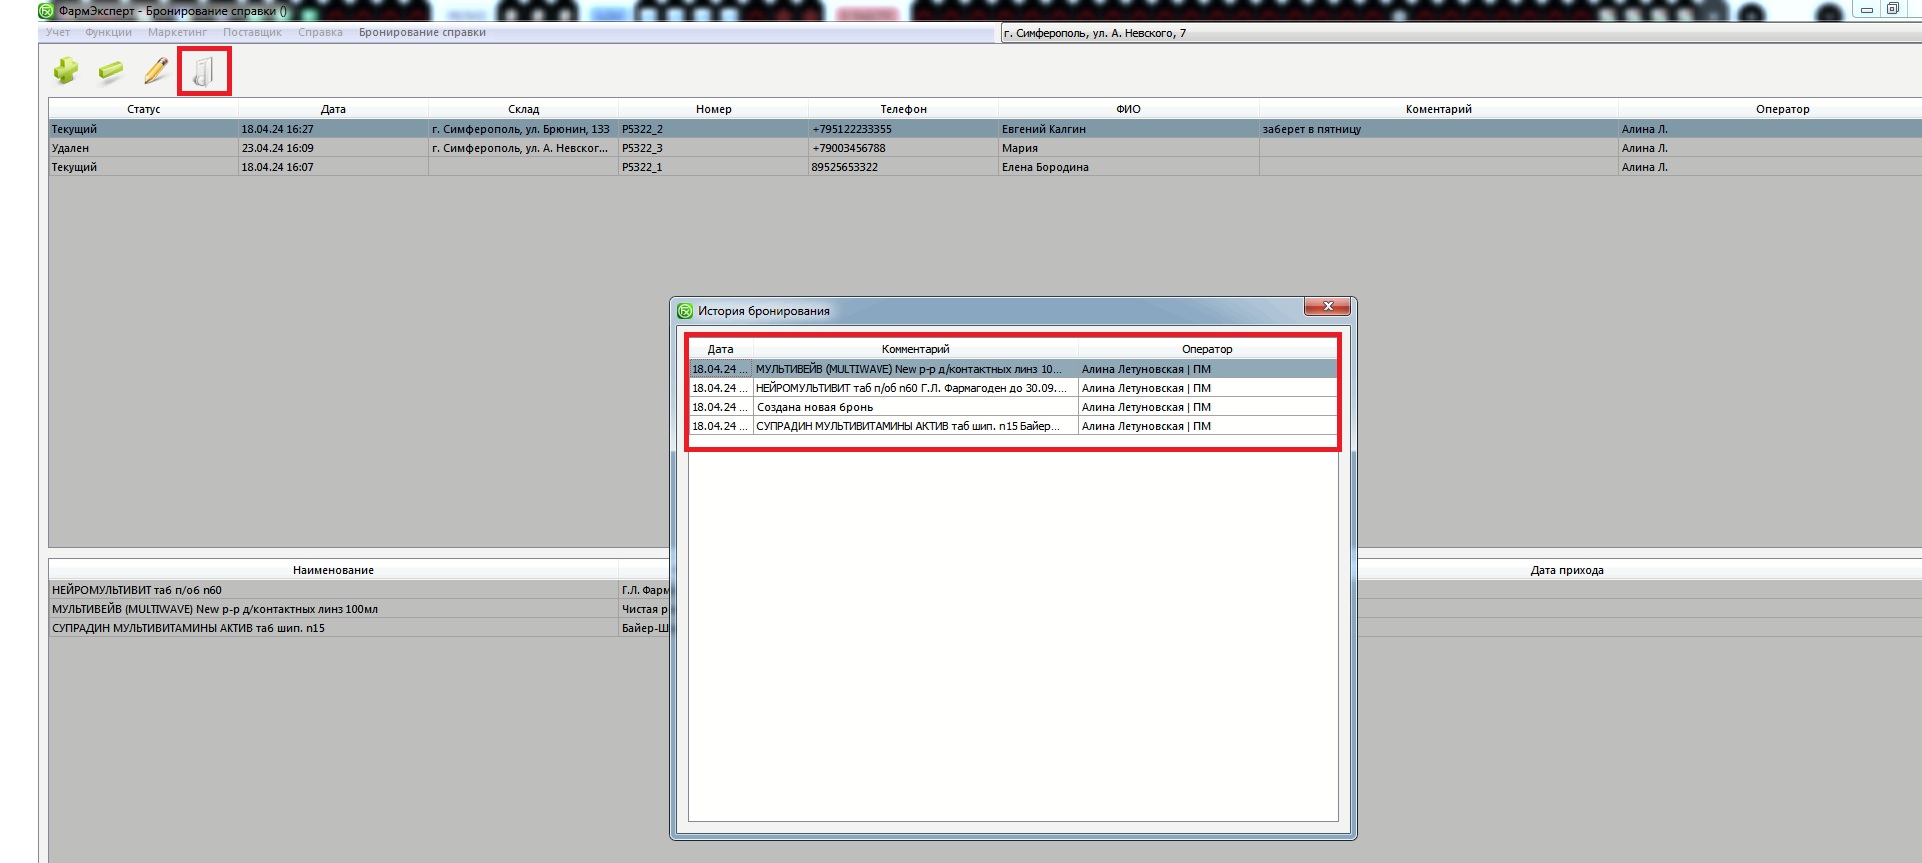The image size is (1922, 863).
Task: Click the green minus delete booking icon
Action: click(x=111, y=71)
